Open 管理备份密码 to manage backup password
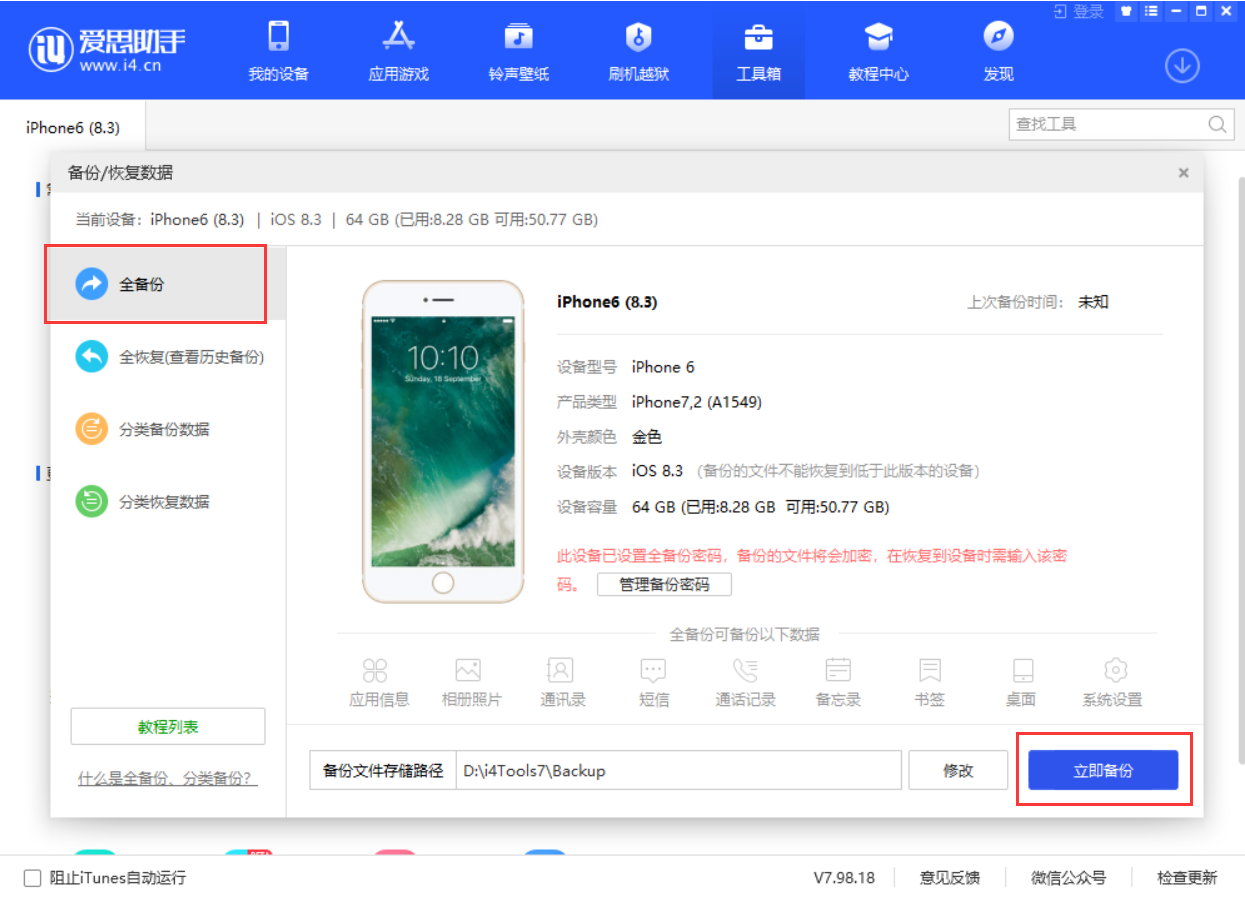Screen dimensions: 1245x899 pyautogui.click(x=664, y=584)
